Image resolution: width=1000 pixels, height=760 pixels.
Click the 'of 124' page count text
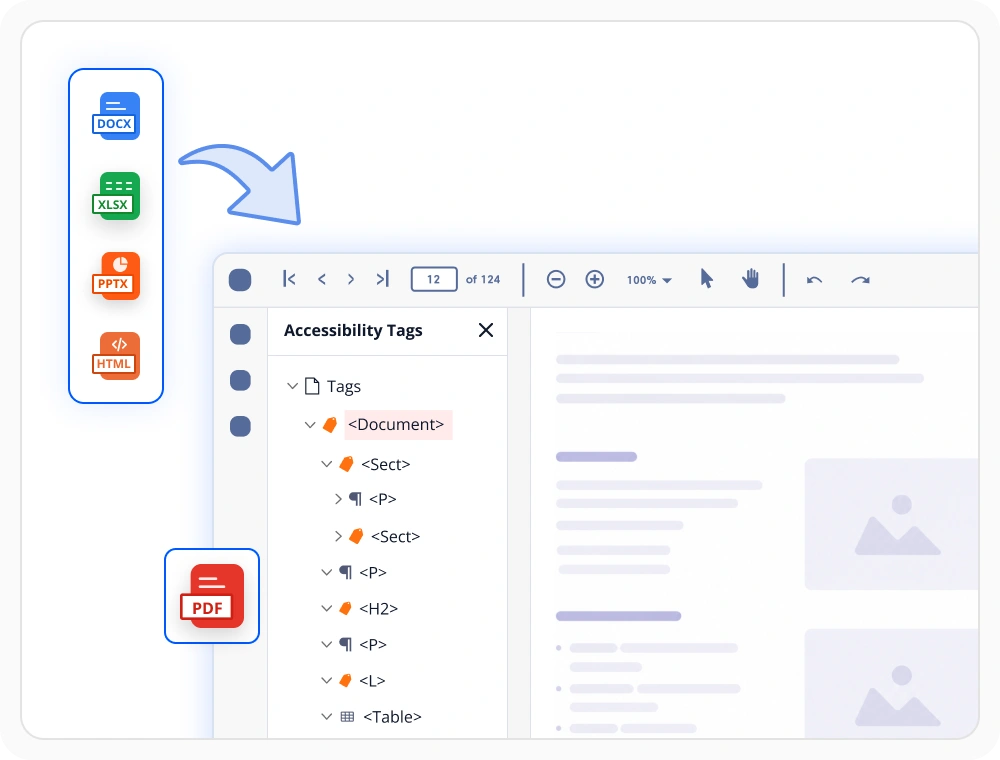pyautogui.click(x=483, y=279)
